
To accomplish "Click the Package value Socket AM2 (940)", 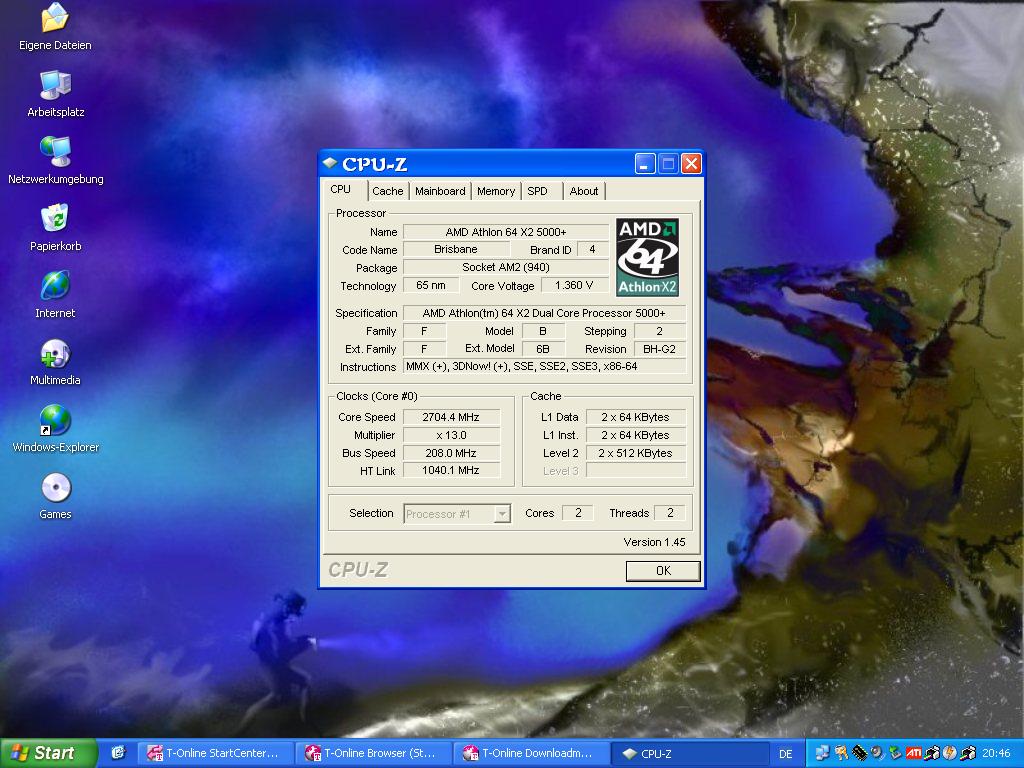I will pos(506,267).
